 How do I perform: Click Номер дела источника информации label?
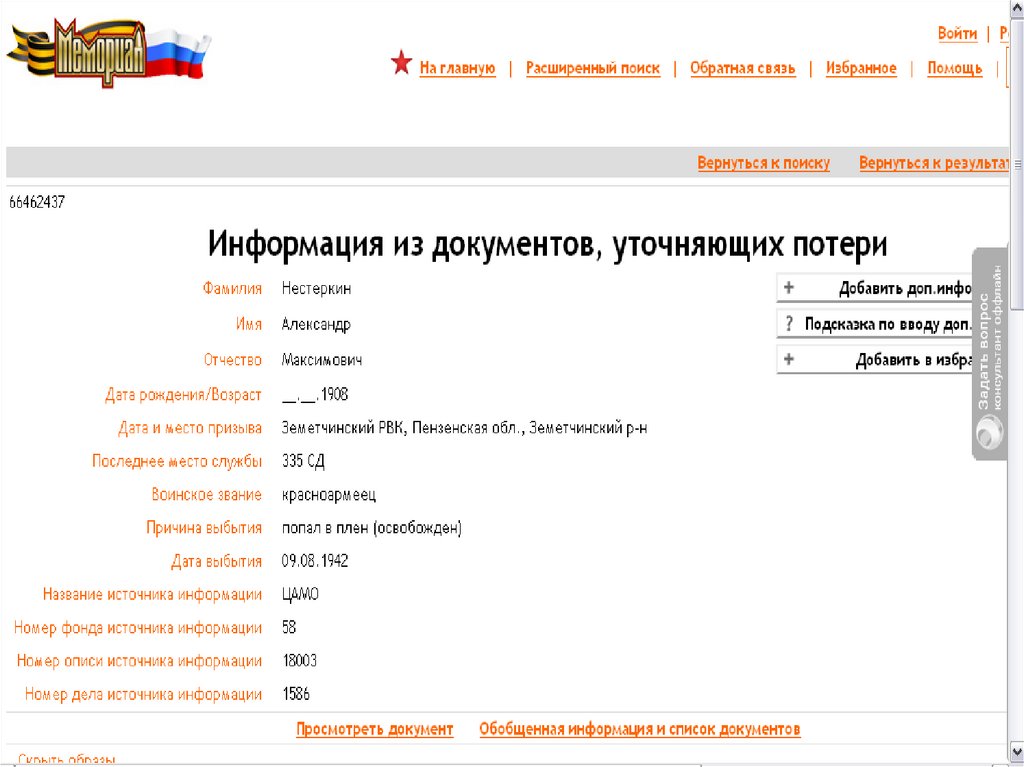pyautogui.click(x=143, y=694)
